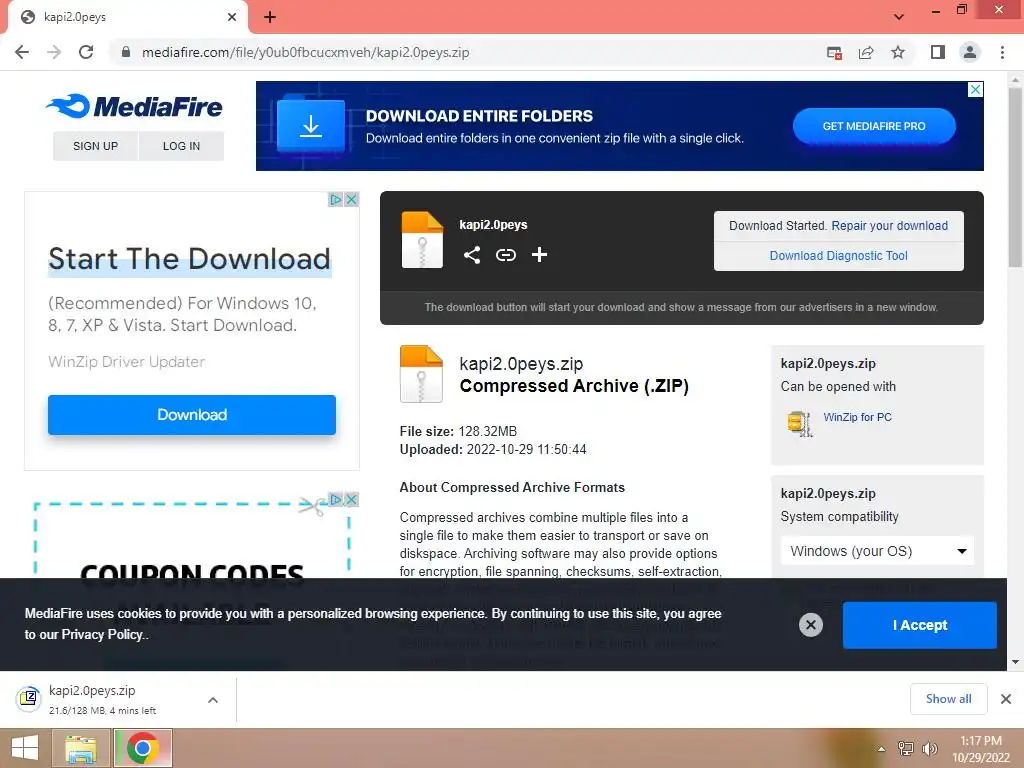
Task: Bookmark this page with the star
Action: 898,52
